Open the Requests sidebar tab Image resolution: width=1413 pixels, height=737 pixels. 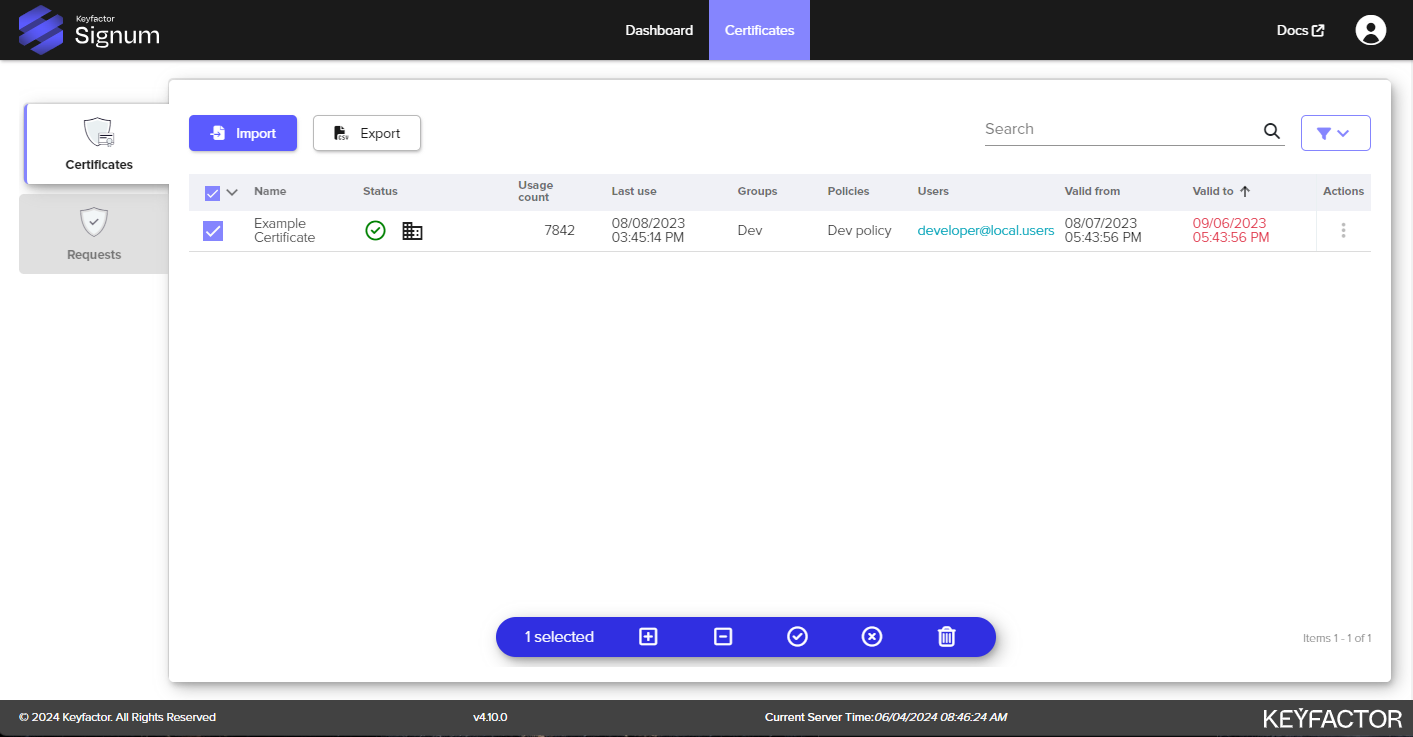(94, 234)
